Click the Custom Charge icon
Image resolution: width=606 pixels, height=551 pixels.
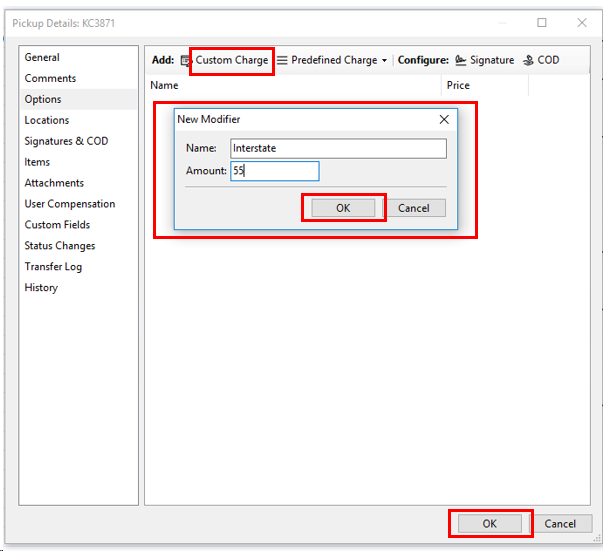[x=186, y=61]
